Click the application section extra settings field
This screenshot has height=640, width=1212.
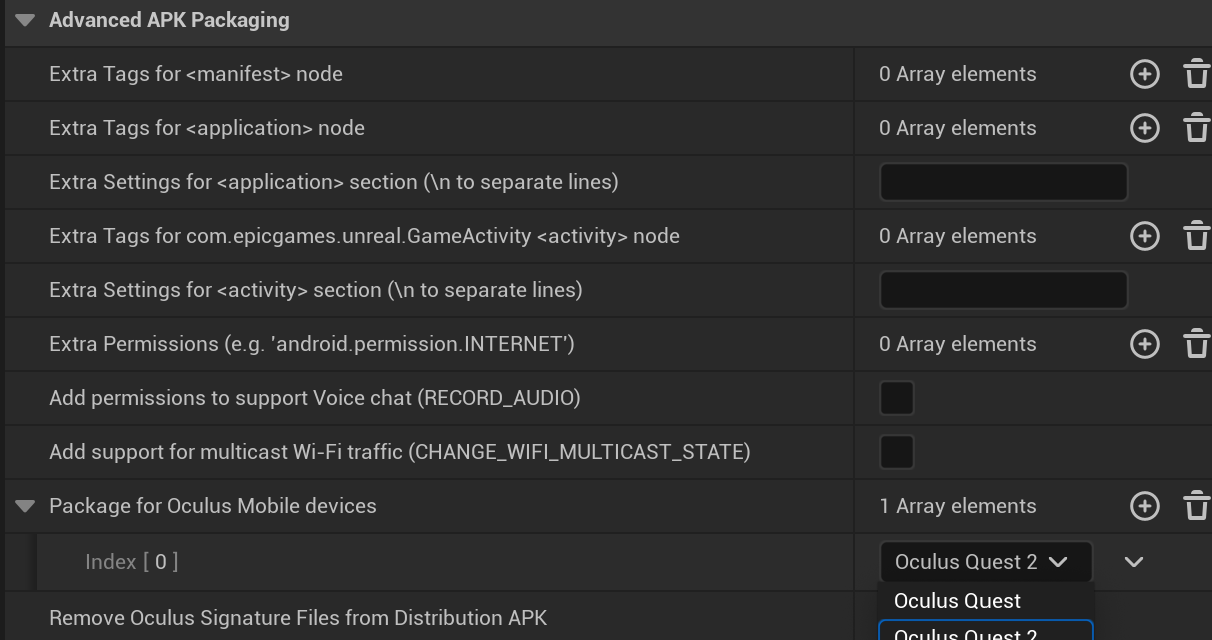pyautogui.click(x=1003, y=182)
